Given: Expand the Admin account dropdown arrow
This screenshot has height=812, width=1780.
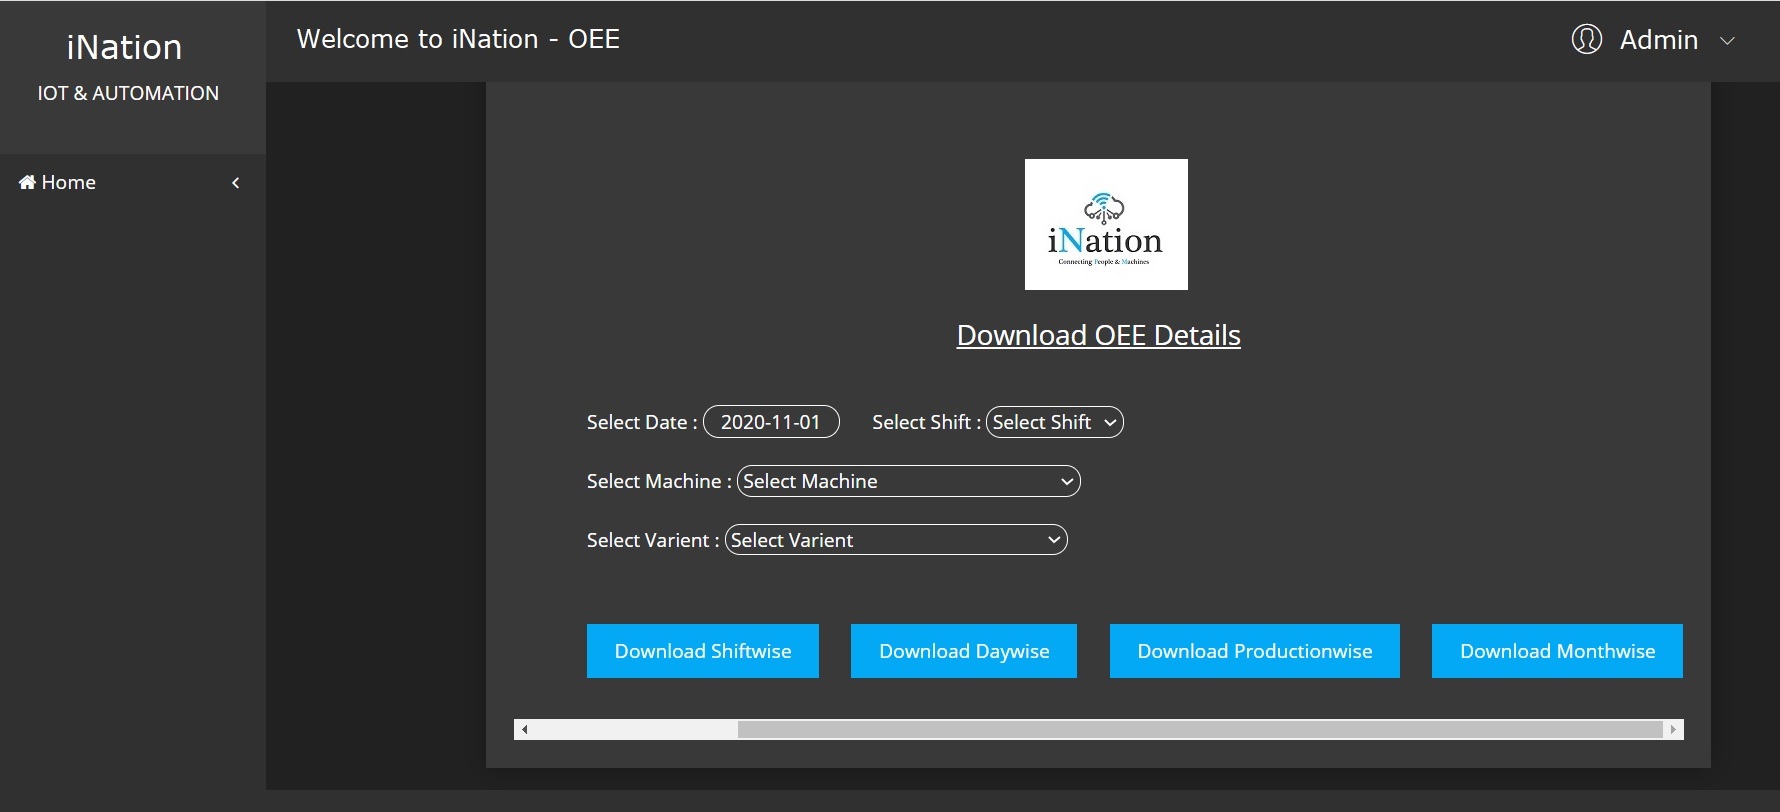Looking at the screenshot, I should click(1727, 41).
